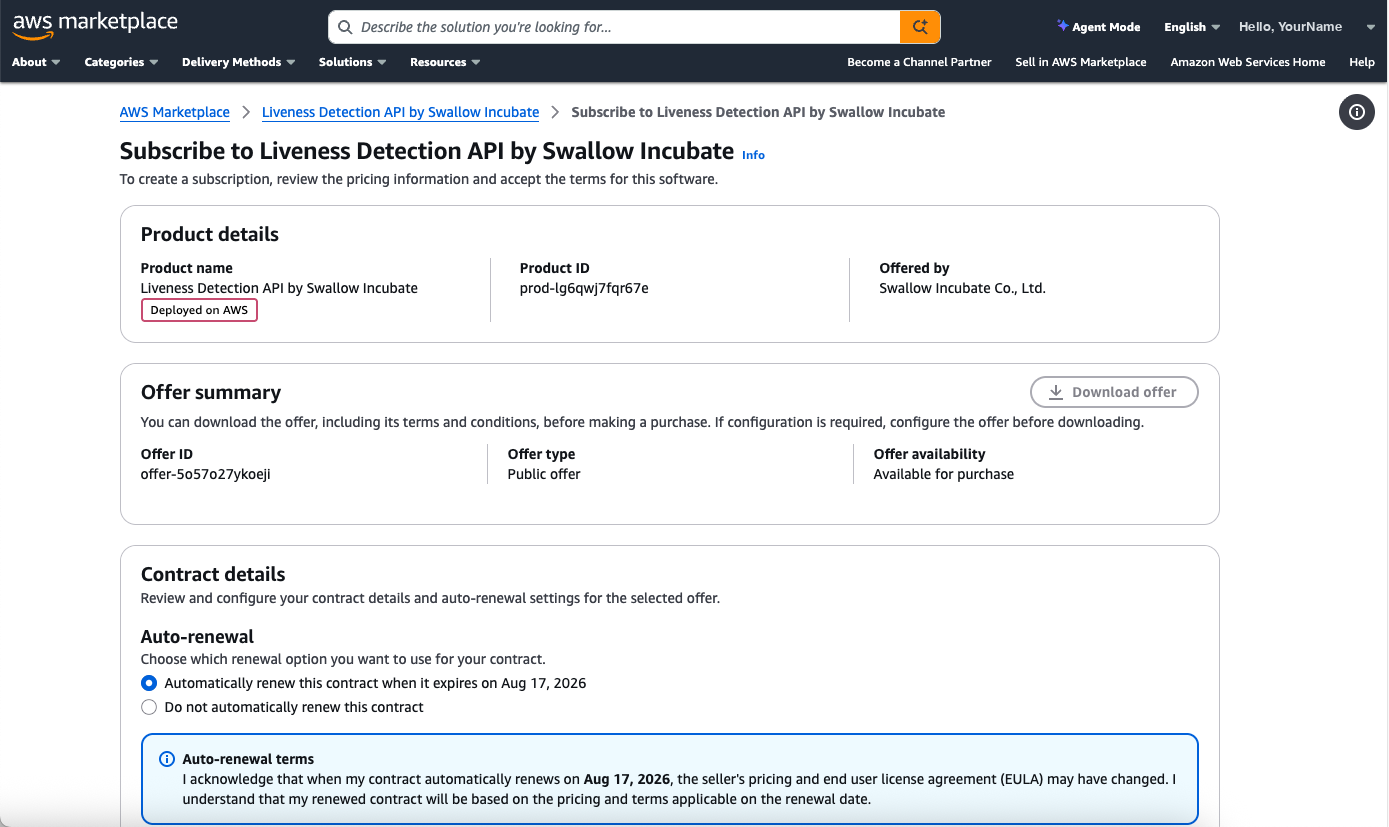
Task: Expand the About menu
Action: click(x=36, y=62)
